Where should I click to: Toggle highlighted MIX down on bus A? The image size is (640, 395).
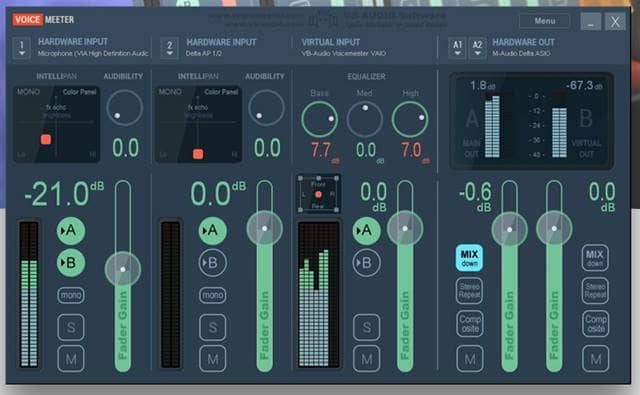[x=469, y=258]
